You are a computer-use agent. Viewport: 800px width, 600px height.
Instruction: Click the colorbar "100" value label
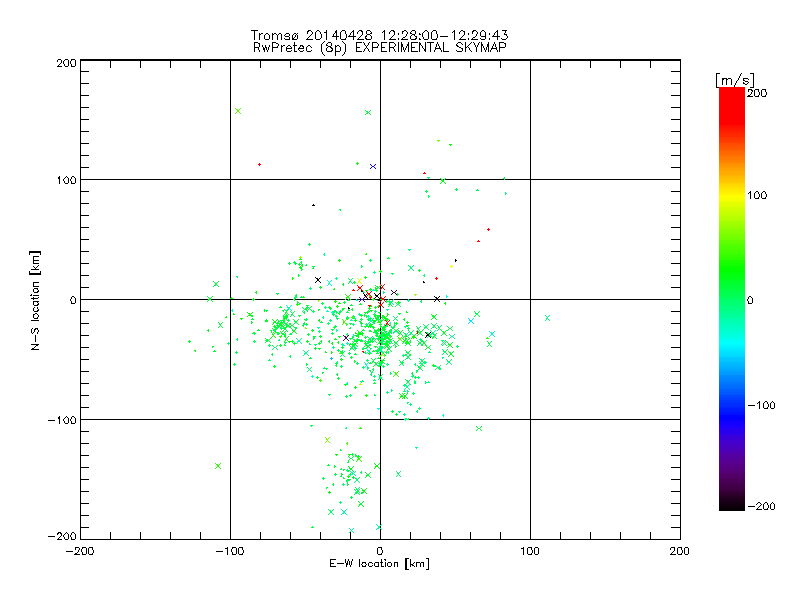pyautogui.click(x=757, y=195)
